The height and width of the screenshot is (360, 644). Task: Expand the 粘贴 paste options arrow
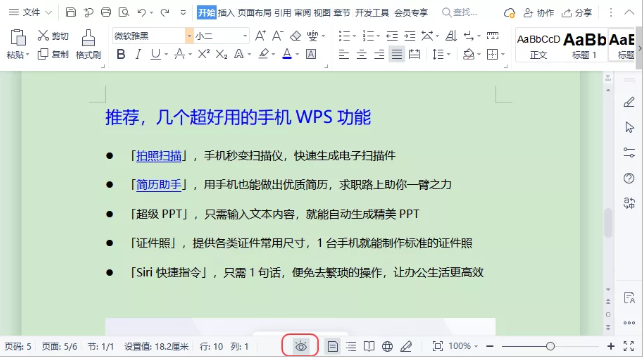point(28,55)
